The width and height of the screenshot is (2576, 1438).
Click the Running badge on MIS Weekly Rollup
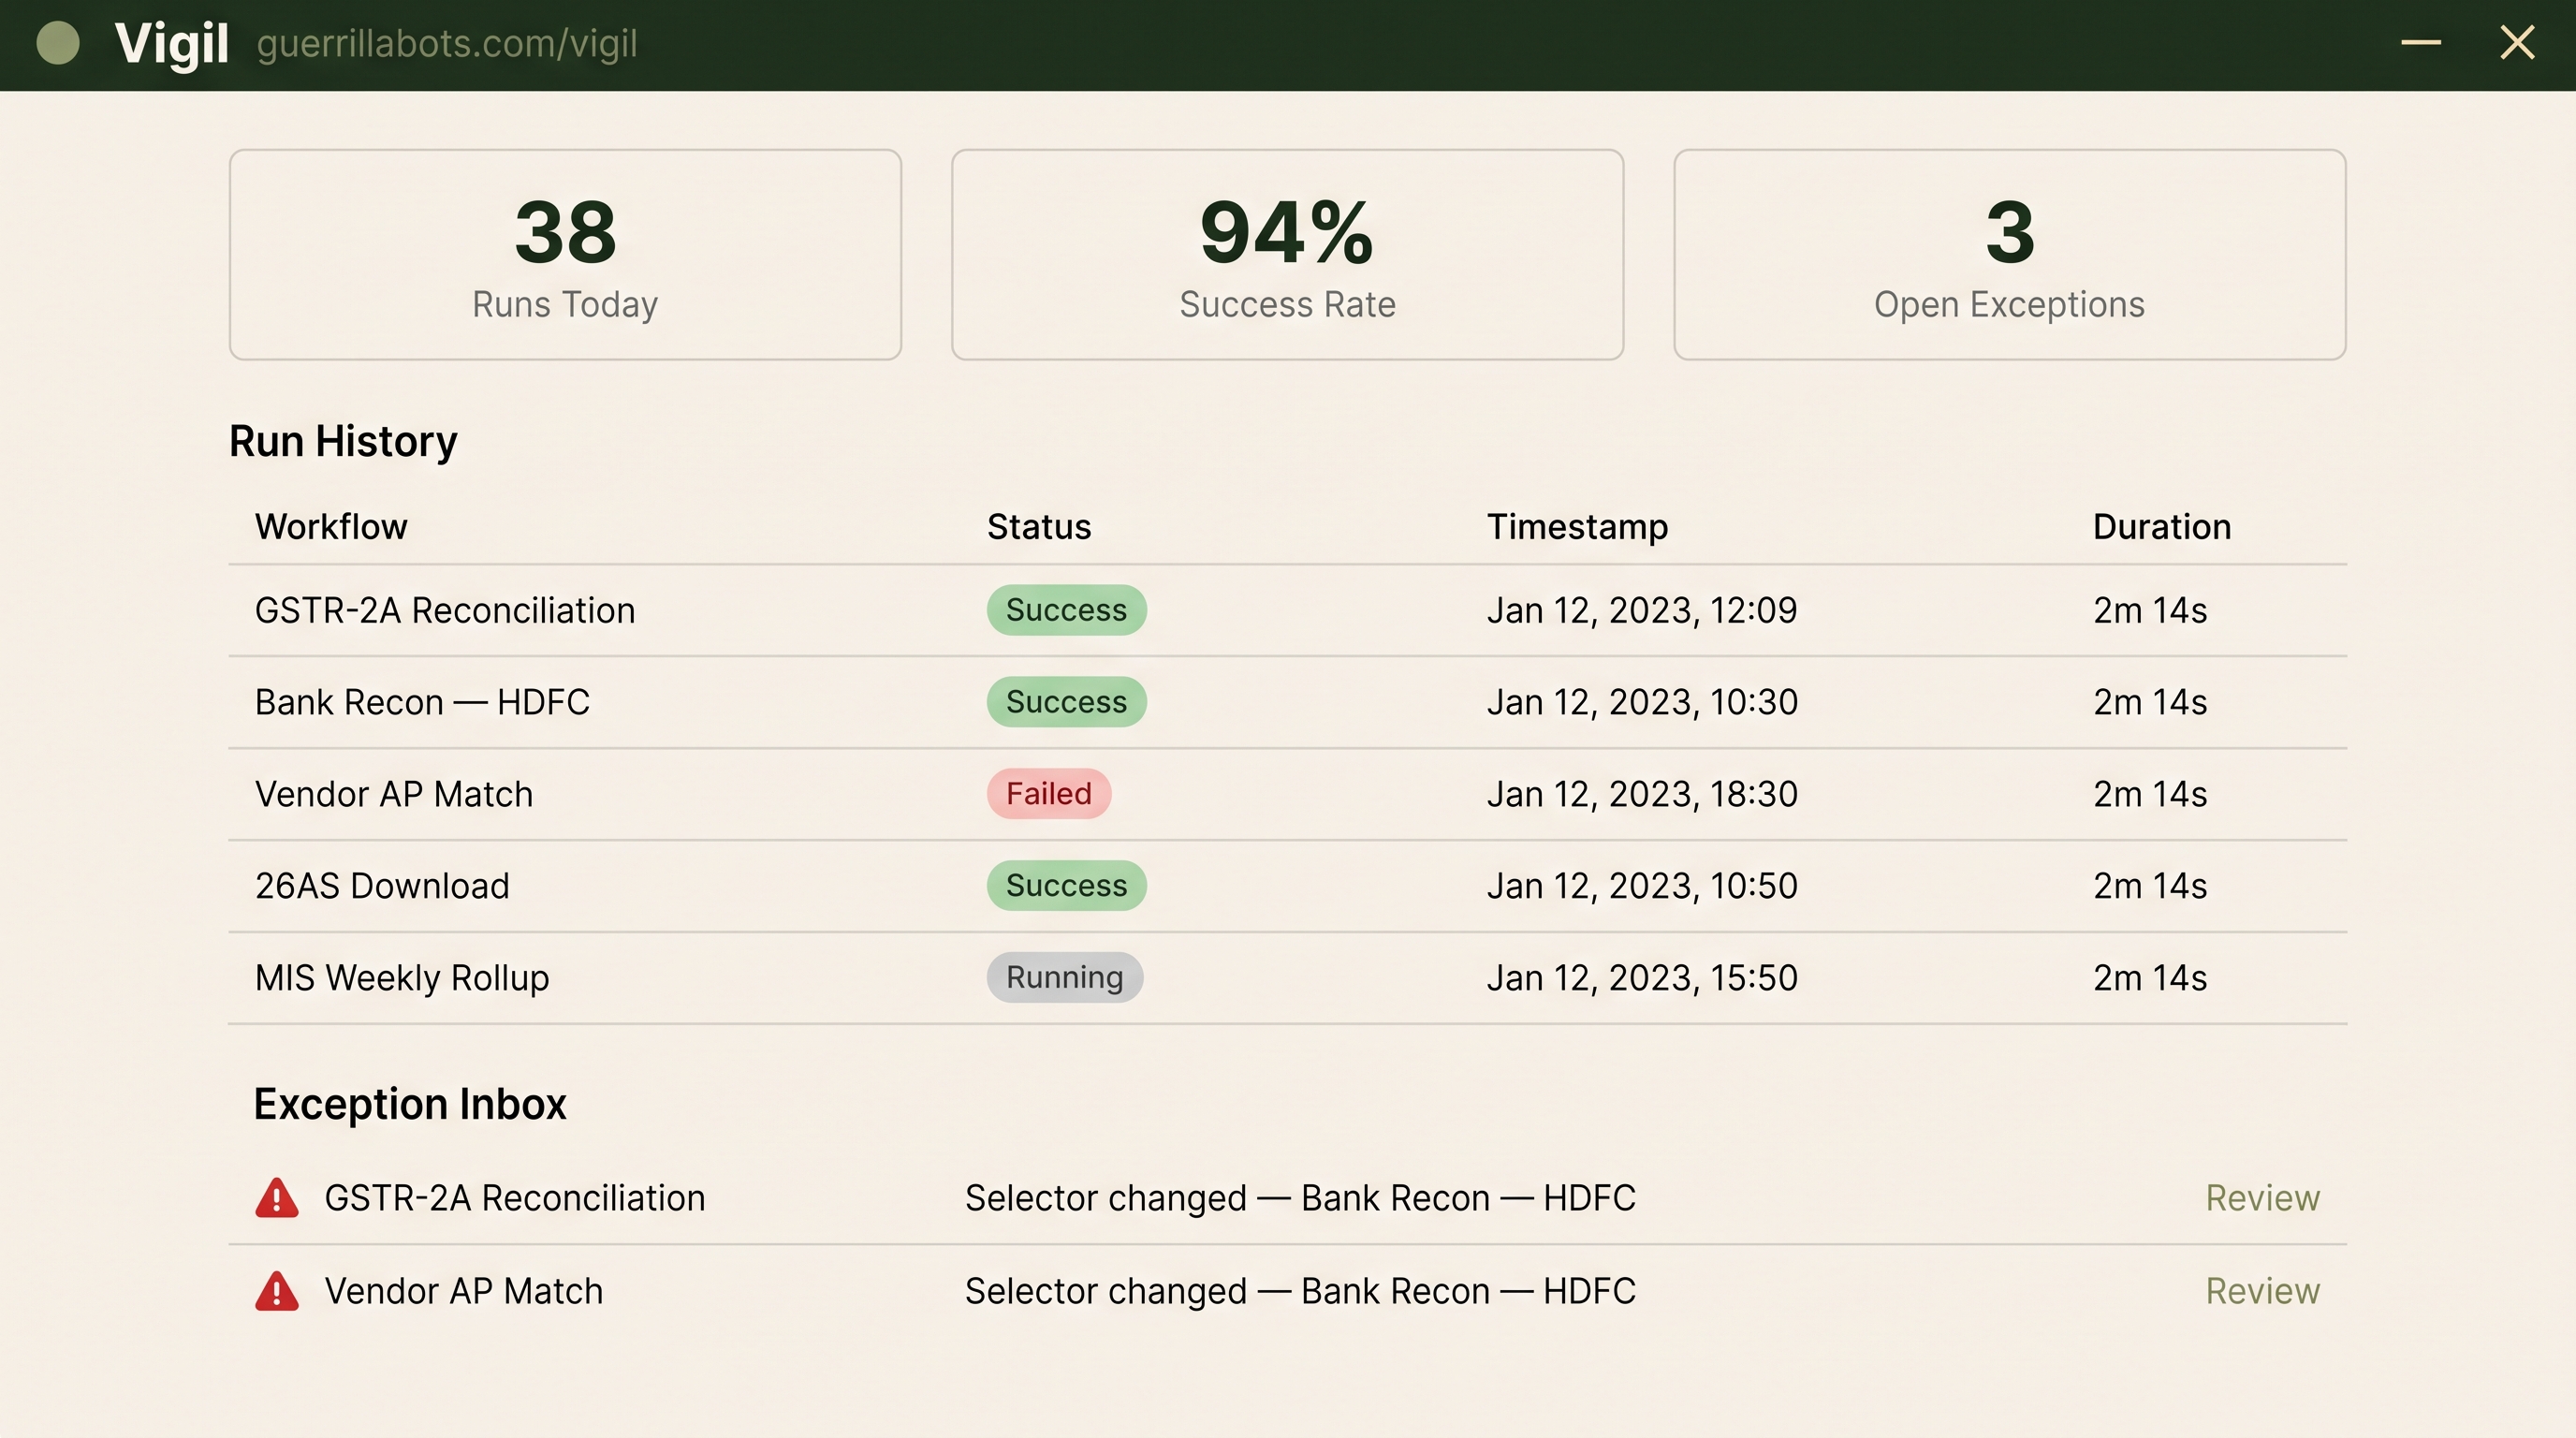[1064, 978]
